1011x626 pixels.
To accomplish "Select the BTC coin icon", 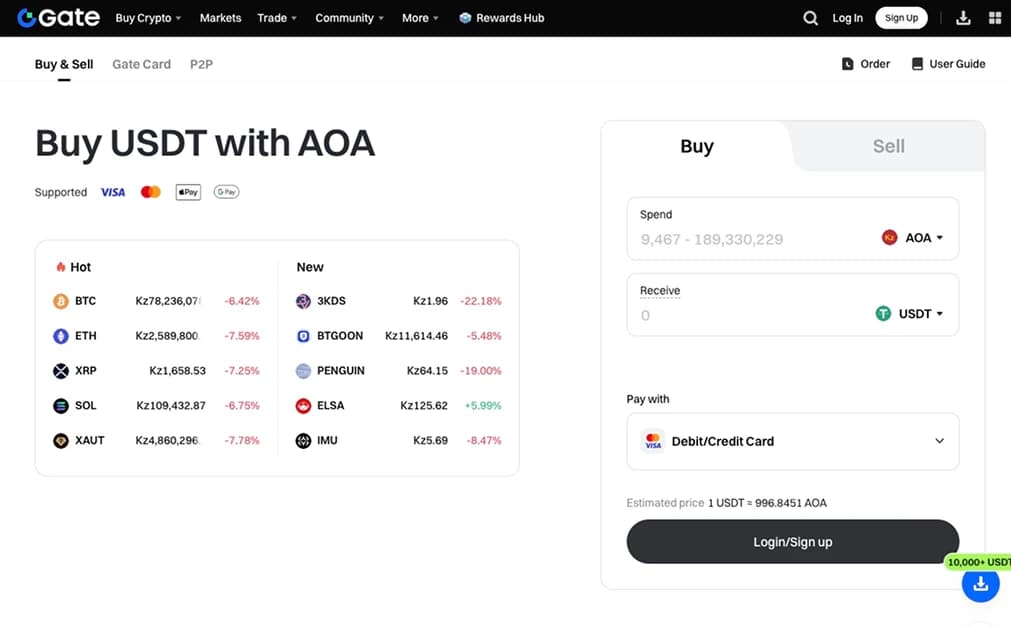I will click(61, 301).
